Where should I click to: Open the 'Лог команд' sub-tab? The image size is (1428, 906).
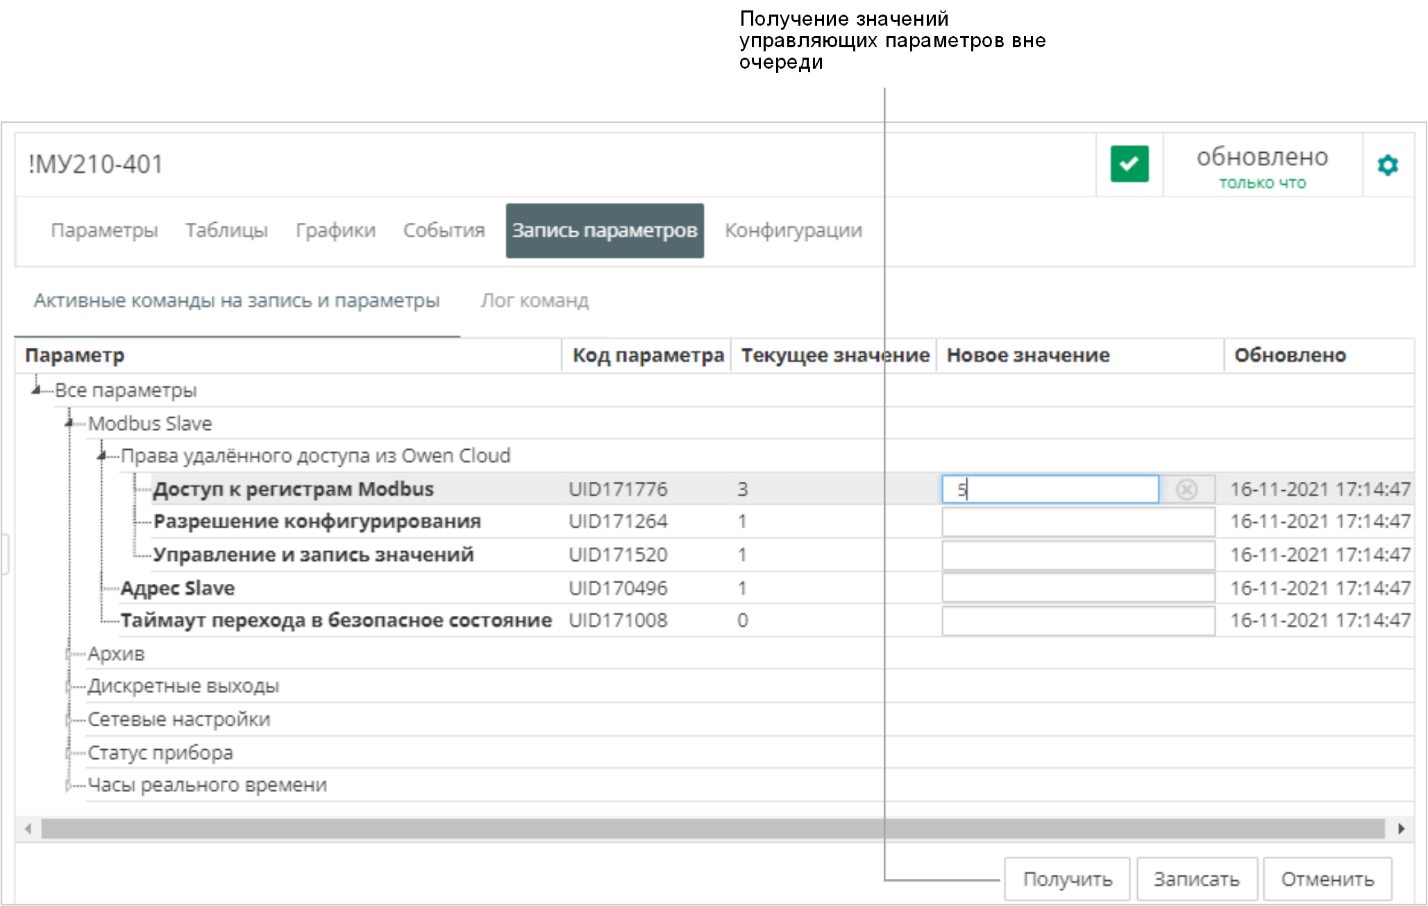pos(534,300)
